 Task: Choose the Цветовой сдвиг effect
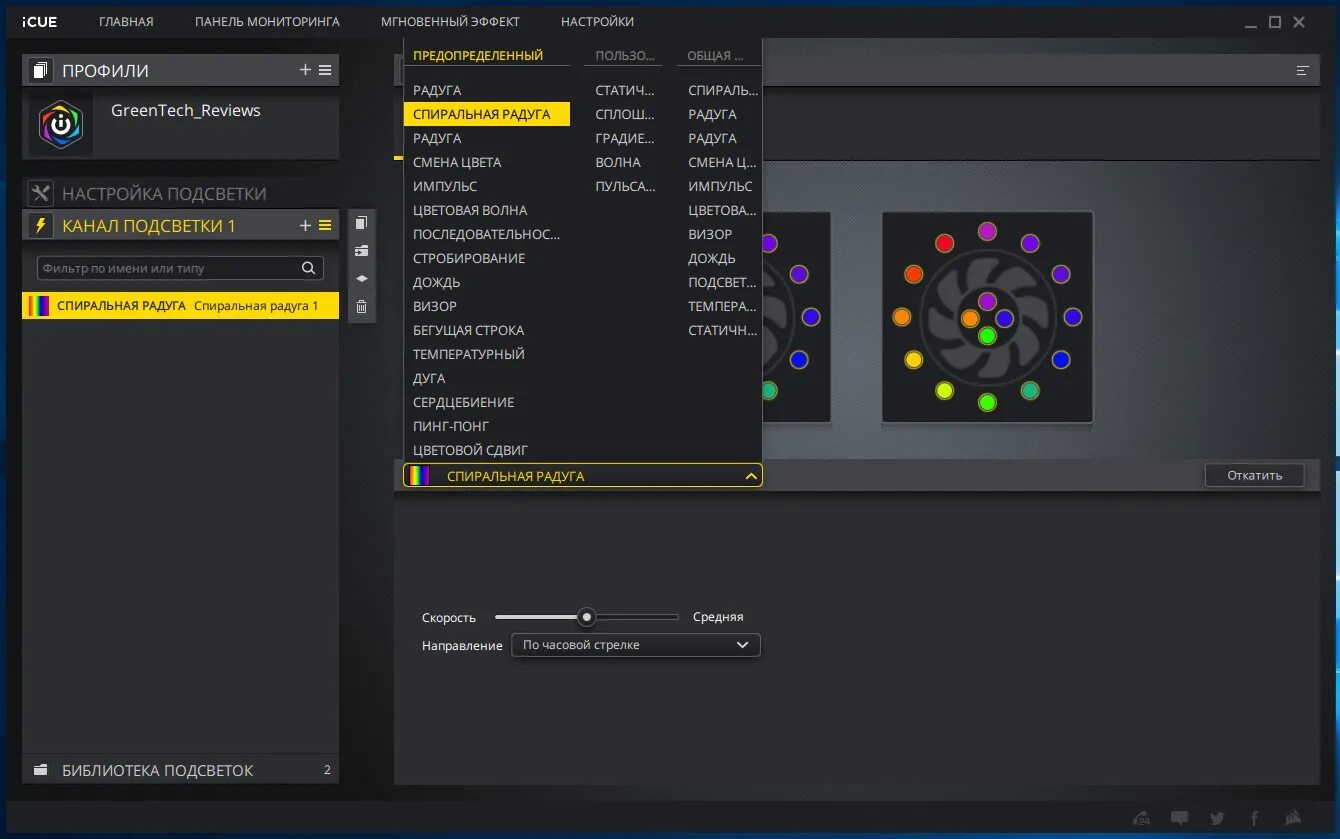tap(470, 450)
